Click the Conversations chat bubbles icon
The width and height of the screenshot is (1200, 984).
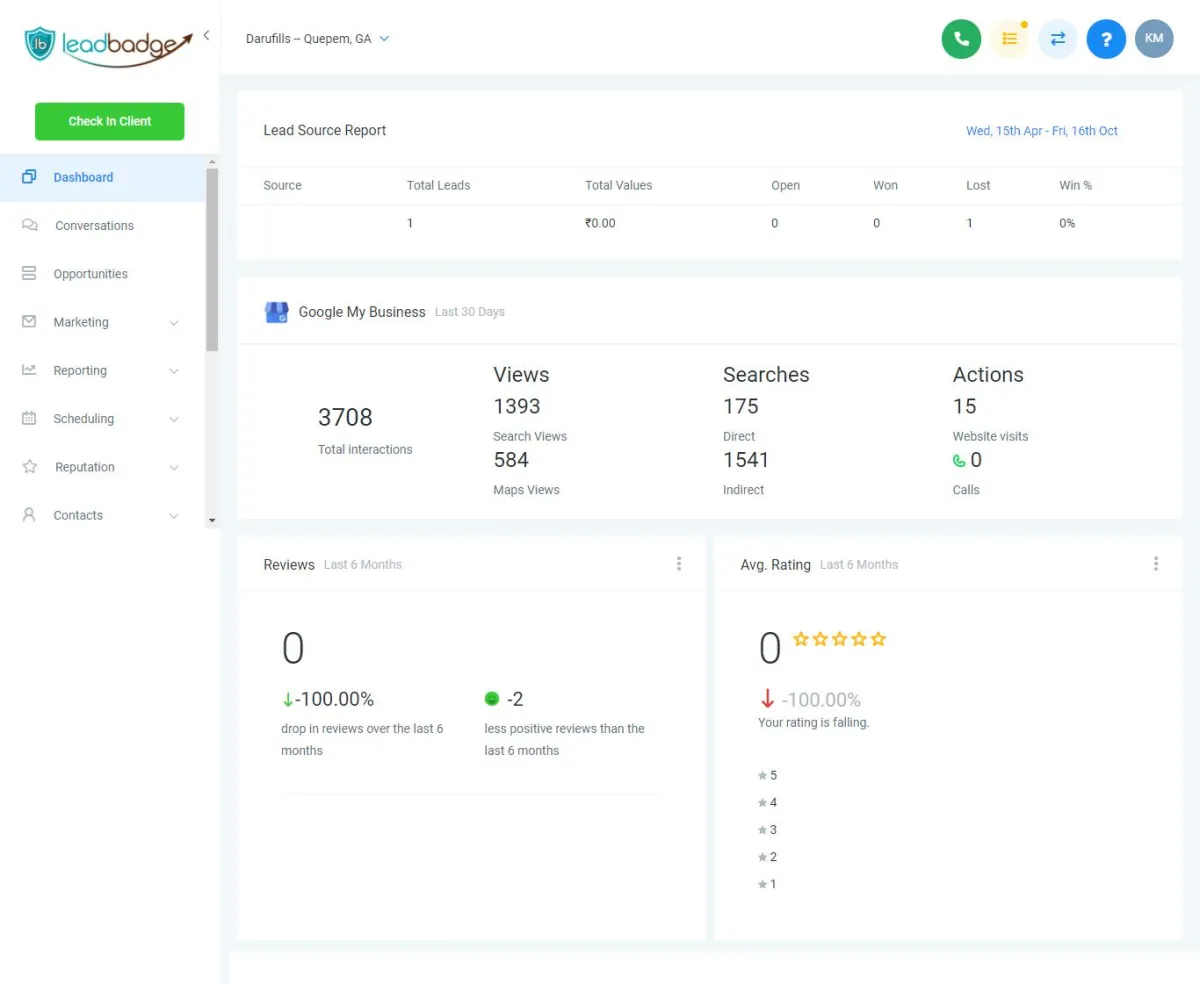pos(30,225)
